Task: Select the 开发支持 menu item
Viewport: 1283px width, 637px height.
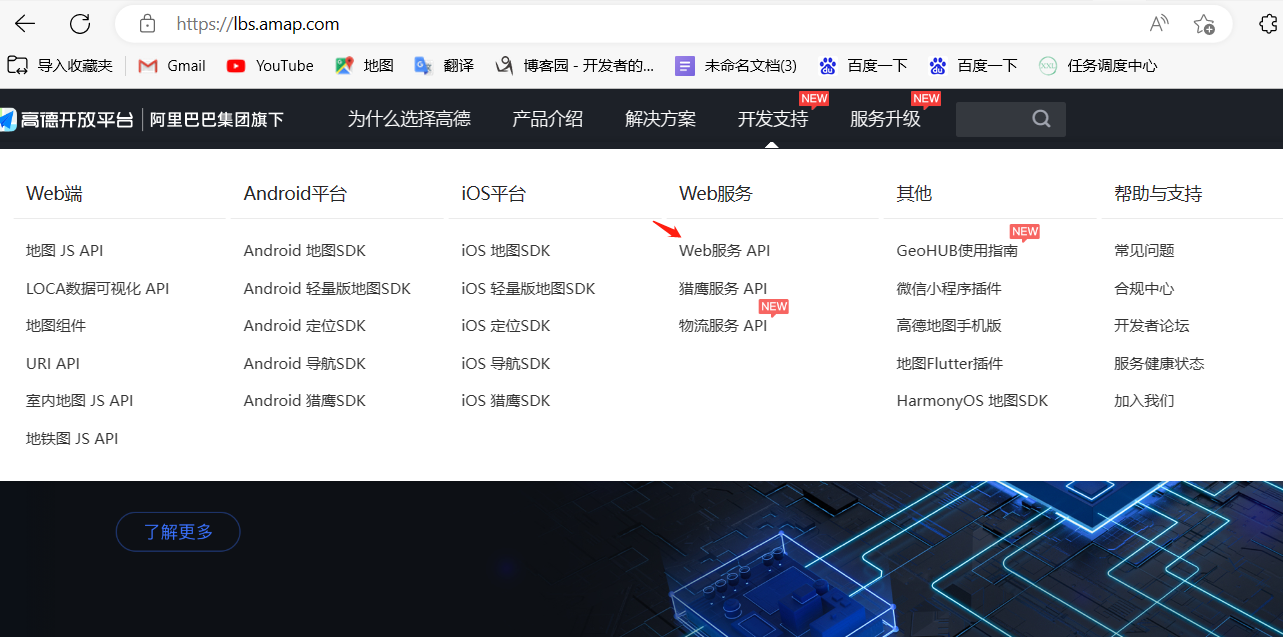Action: click(x=771, y=118)
